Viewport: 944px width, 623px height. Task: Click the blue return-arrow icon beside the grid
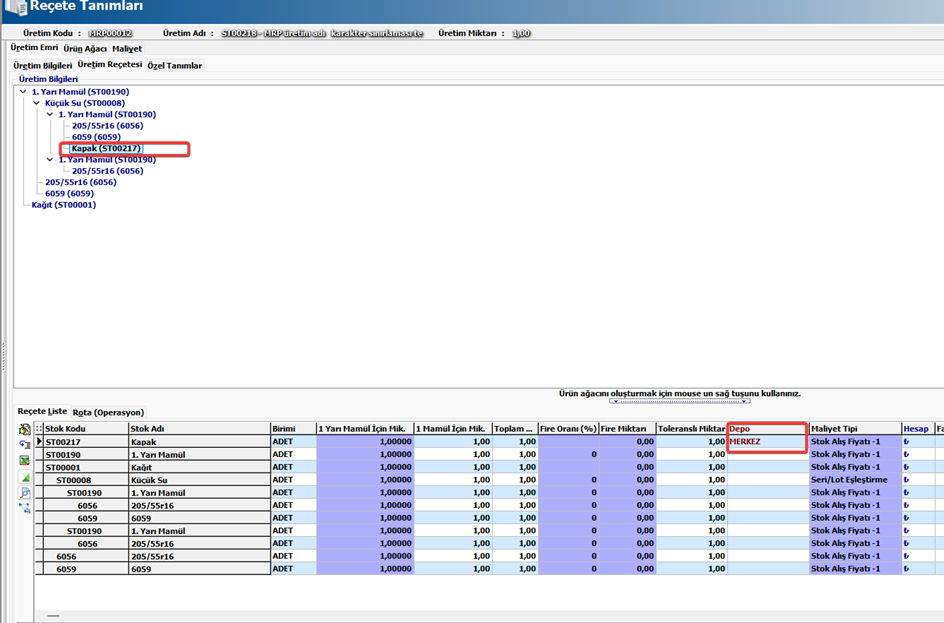pyautogui.click(x=25, y=445)
